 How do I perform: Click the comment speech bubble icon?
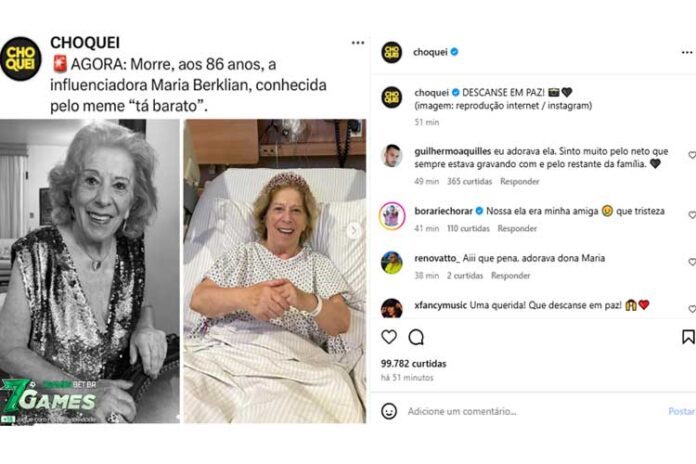point(418,337)
